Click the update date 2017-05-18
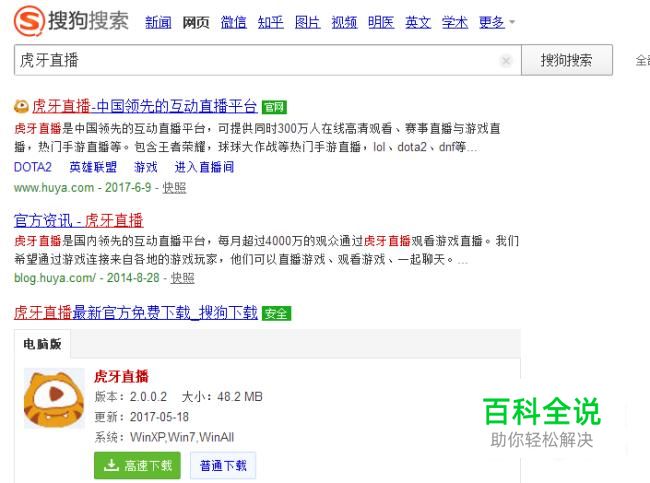 click(159, 417)
